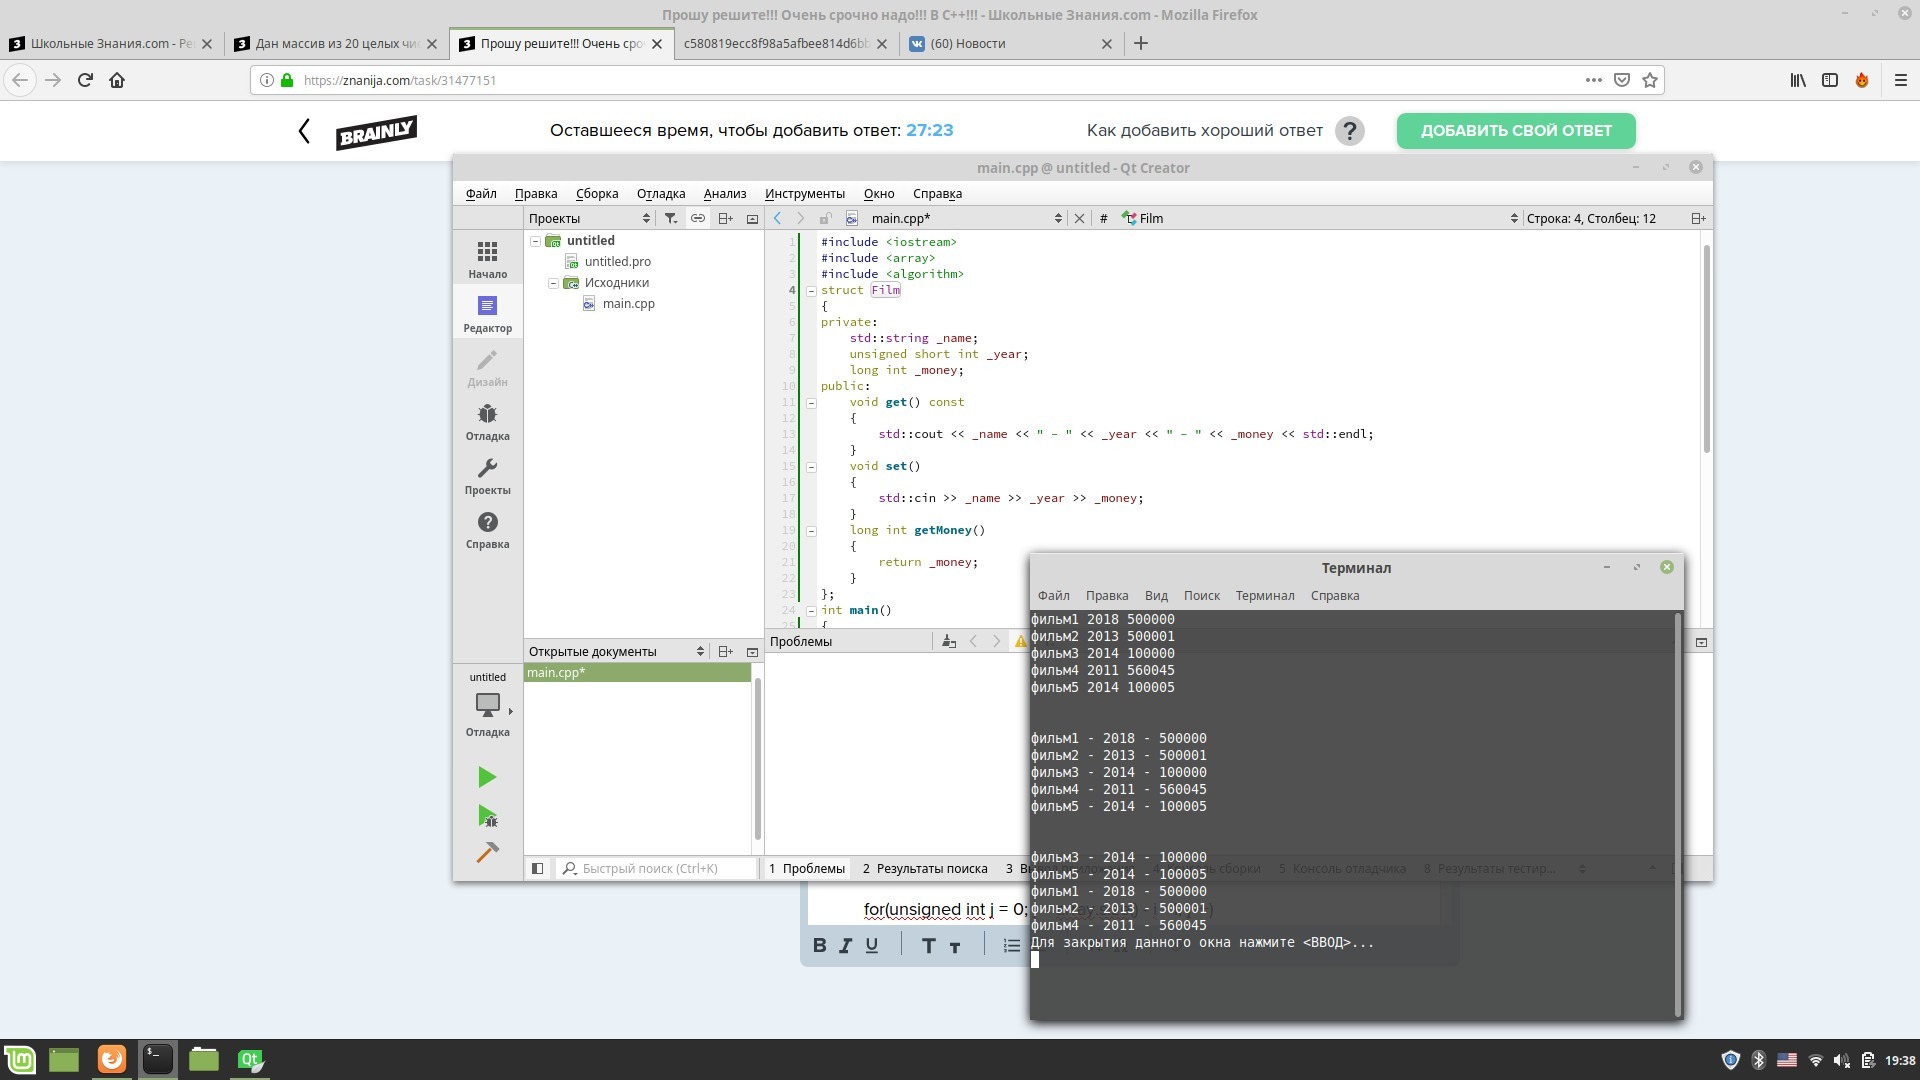Click the Build hammer icon
This screenshot has width=1920, height=1080.
pos(487,852)
